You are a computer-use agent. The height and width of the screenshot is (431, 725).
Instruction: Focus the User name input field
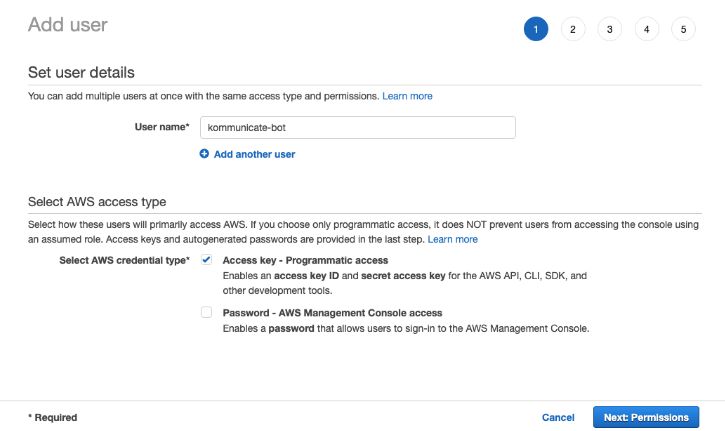(x=357, y=127)
